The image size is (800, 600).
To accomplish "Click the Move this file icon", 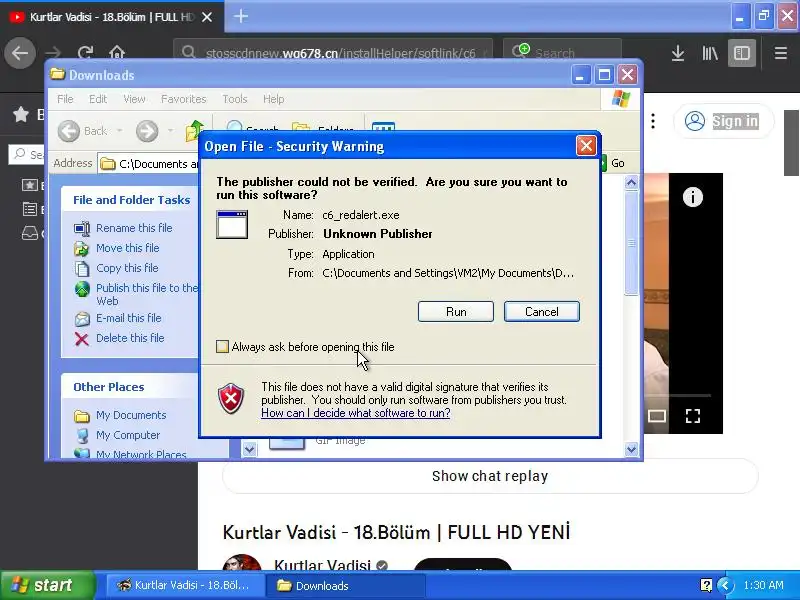I will click(x=82, y=248).
